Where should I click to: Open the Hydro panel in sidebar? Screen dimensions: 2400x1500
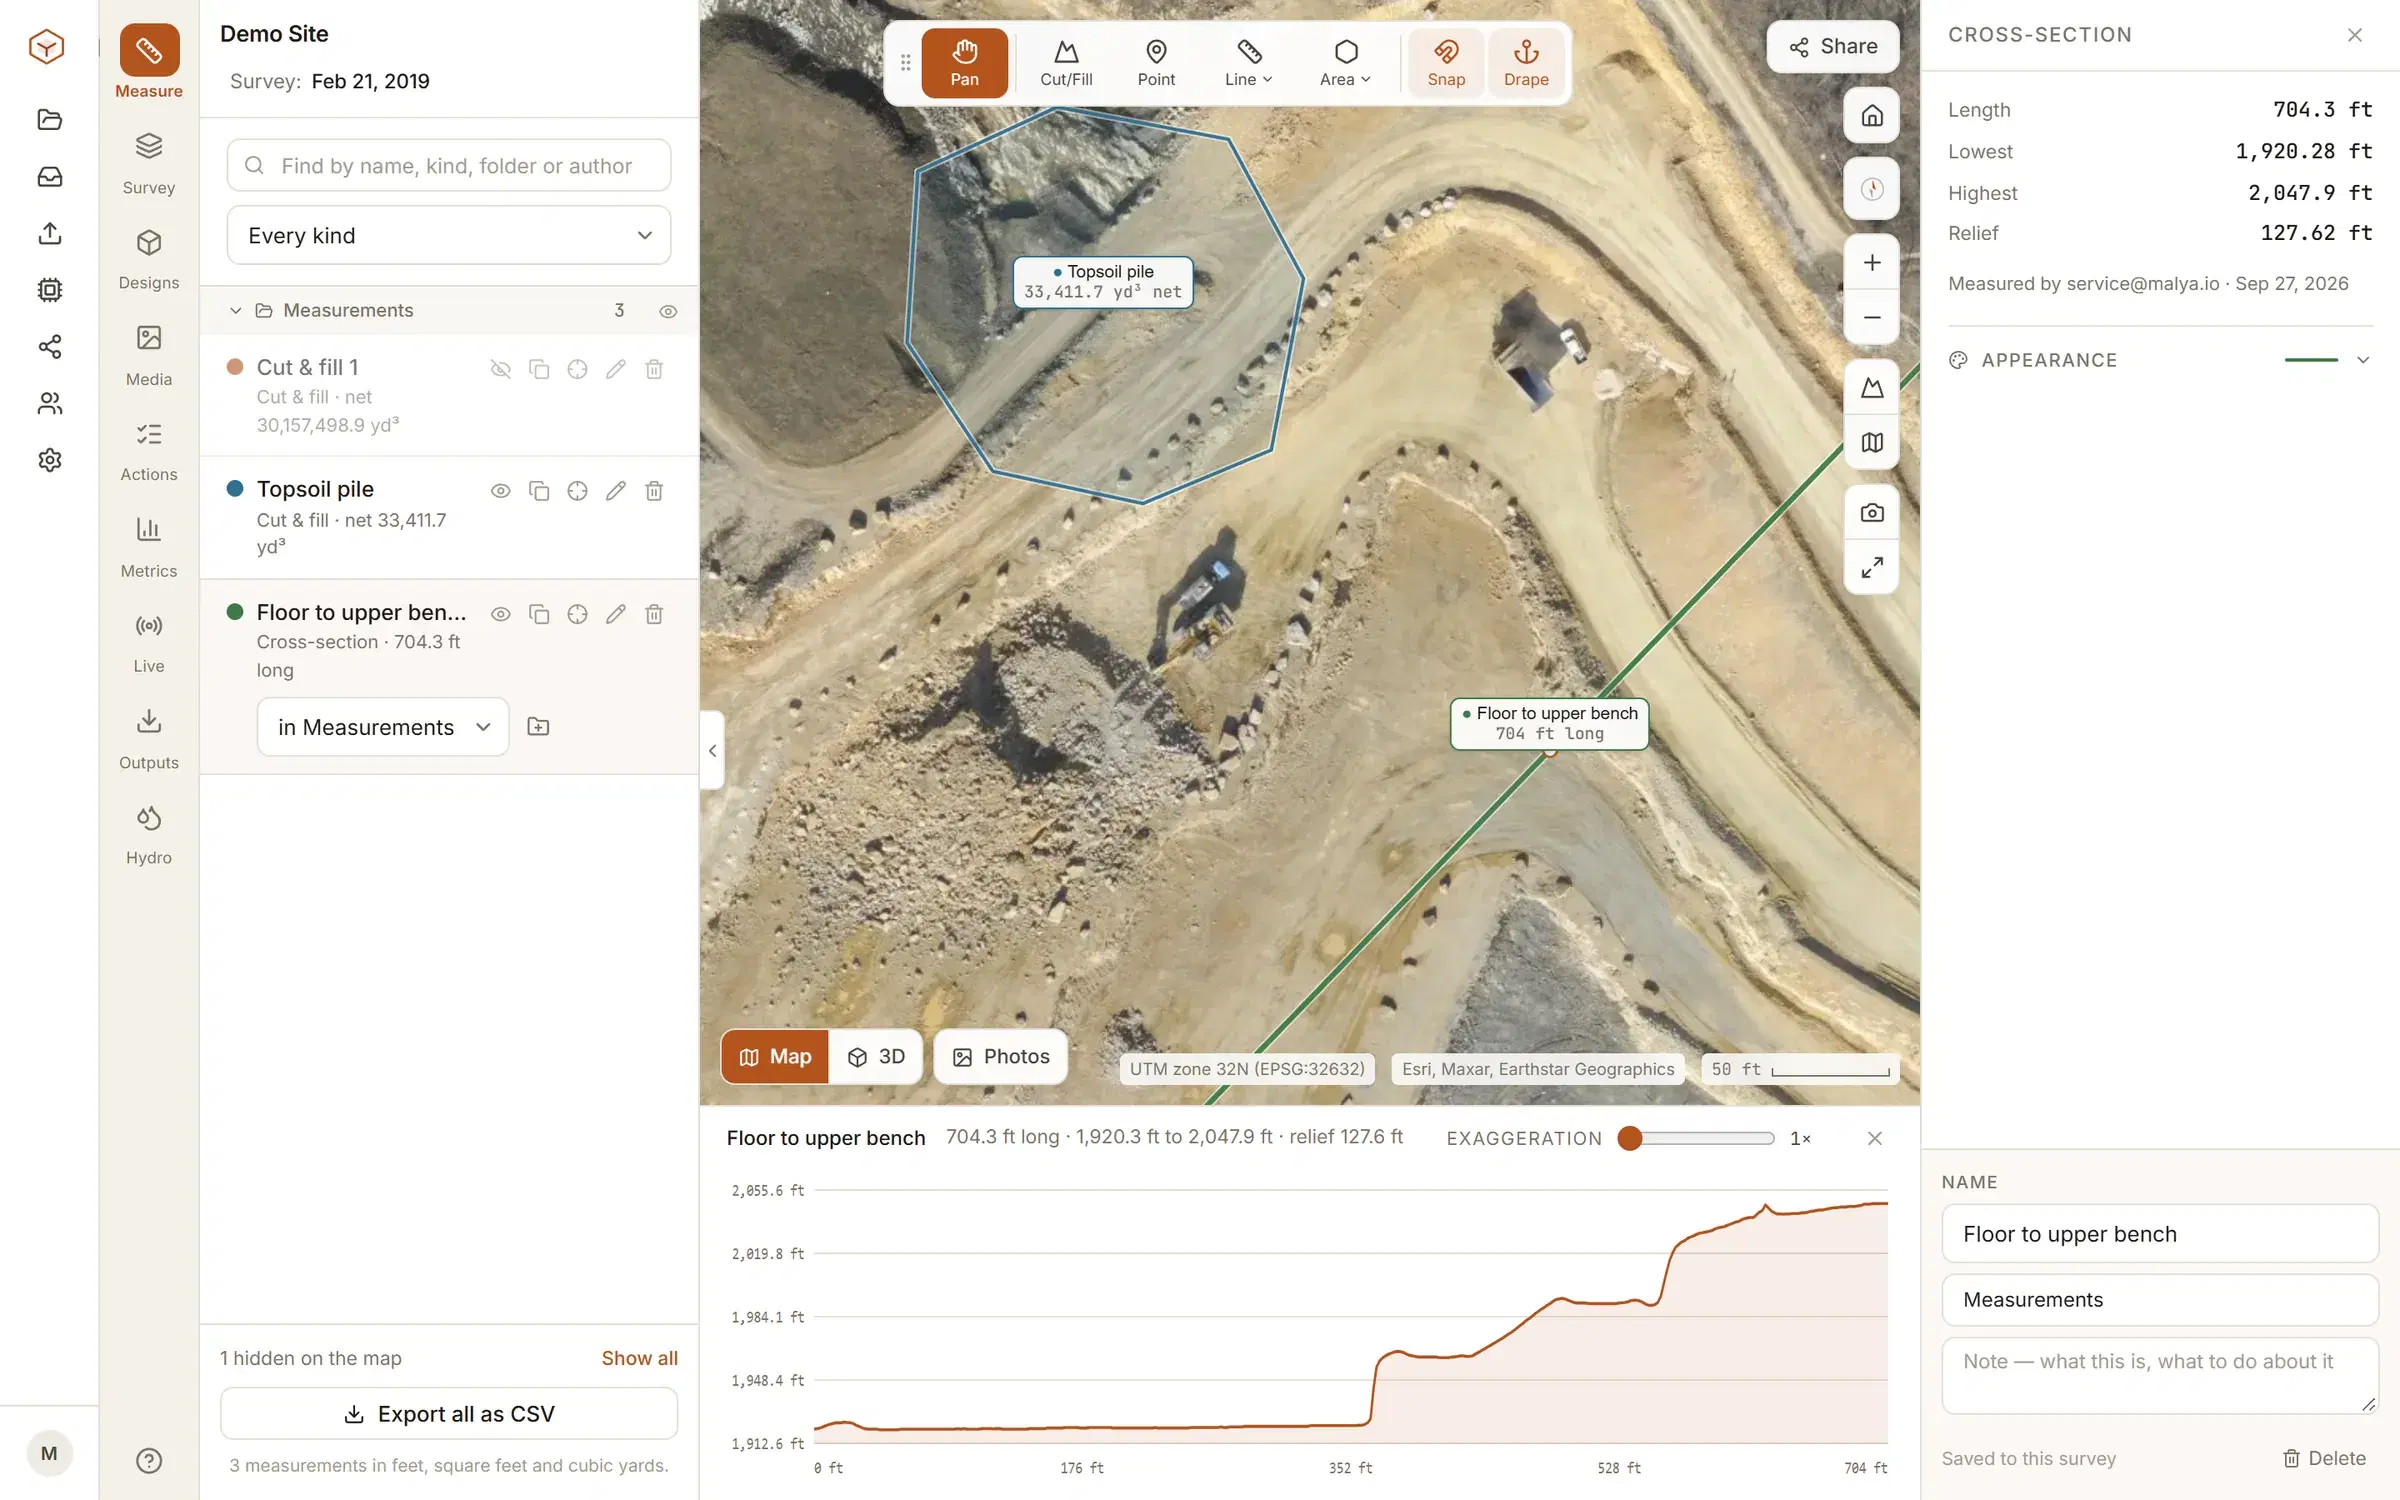point(149,835)
